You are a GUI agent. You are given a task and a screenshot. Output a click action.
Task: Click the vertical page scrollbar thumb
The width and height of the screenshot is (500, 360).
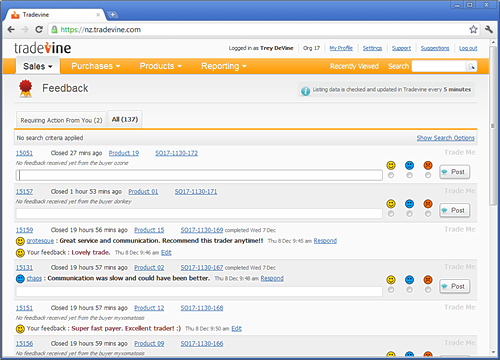(493, 126)
